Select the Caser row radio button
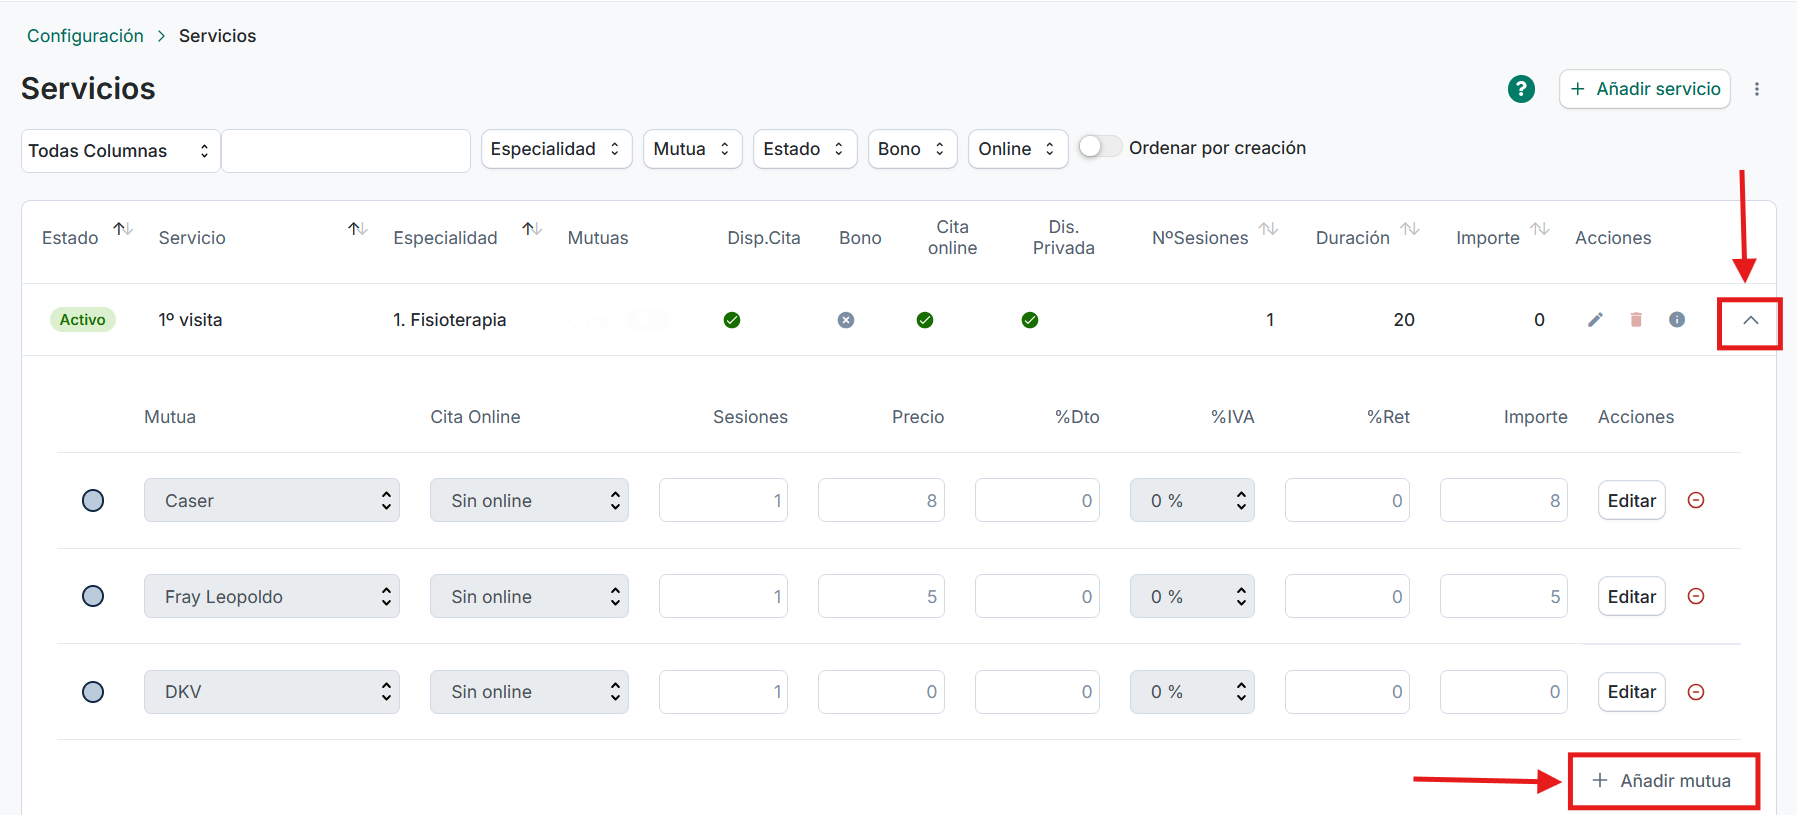This screenshot has height=815, width=1797. click(x=93, y=500)
